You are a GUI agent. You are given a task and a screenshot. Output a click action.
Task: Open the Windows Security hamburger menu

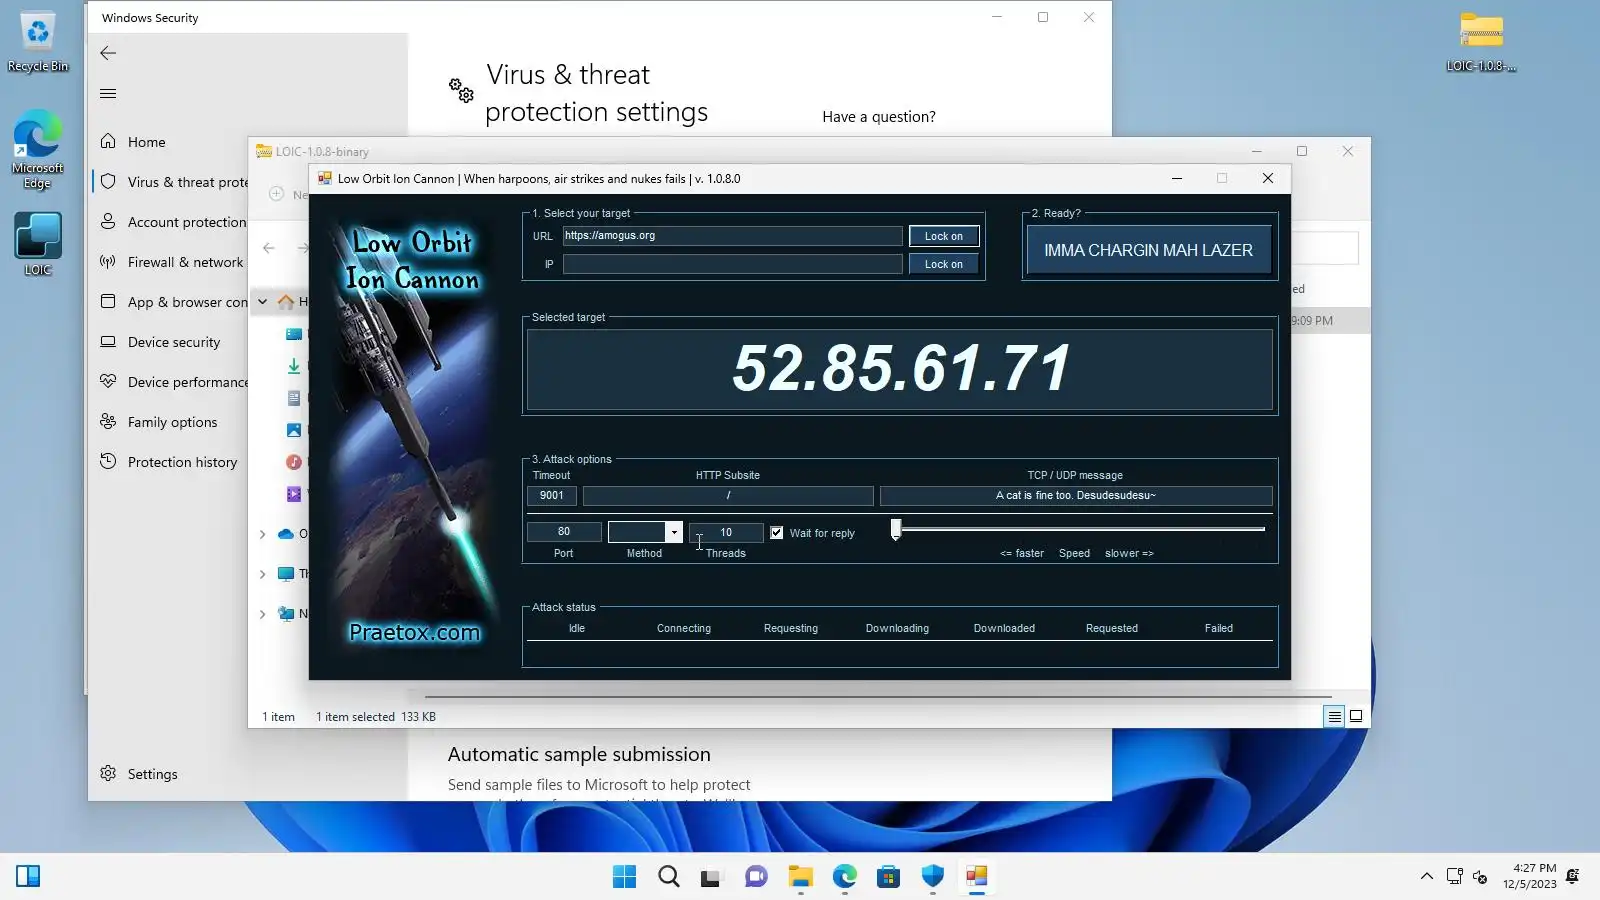pos(108,93)
